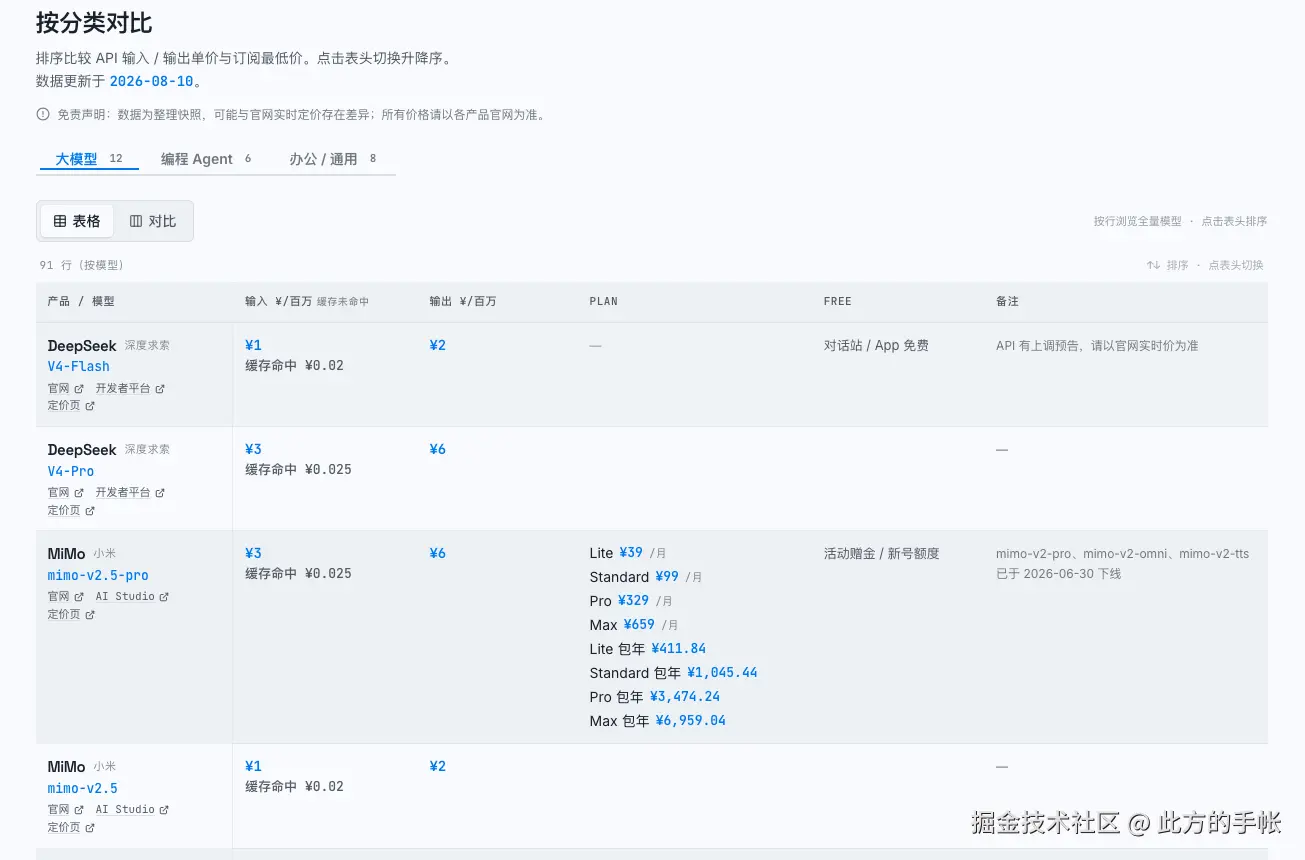Click the API 有上调预告 note
This screenshot has height=860, width=1305.
[x=1097, y=345]
